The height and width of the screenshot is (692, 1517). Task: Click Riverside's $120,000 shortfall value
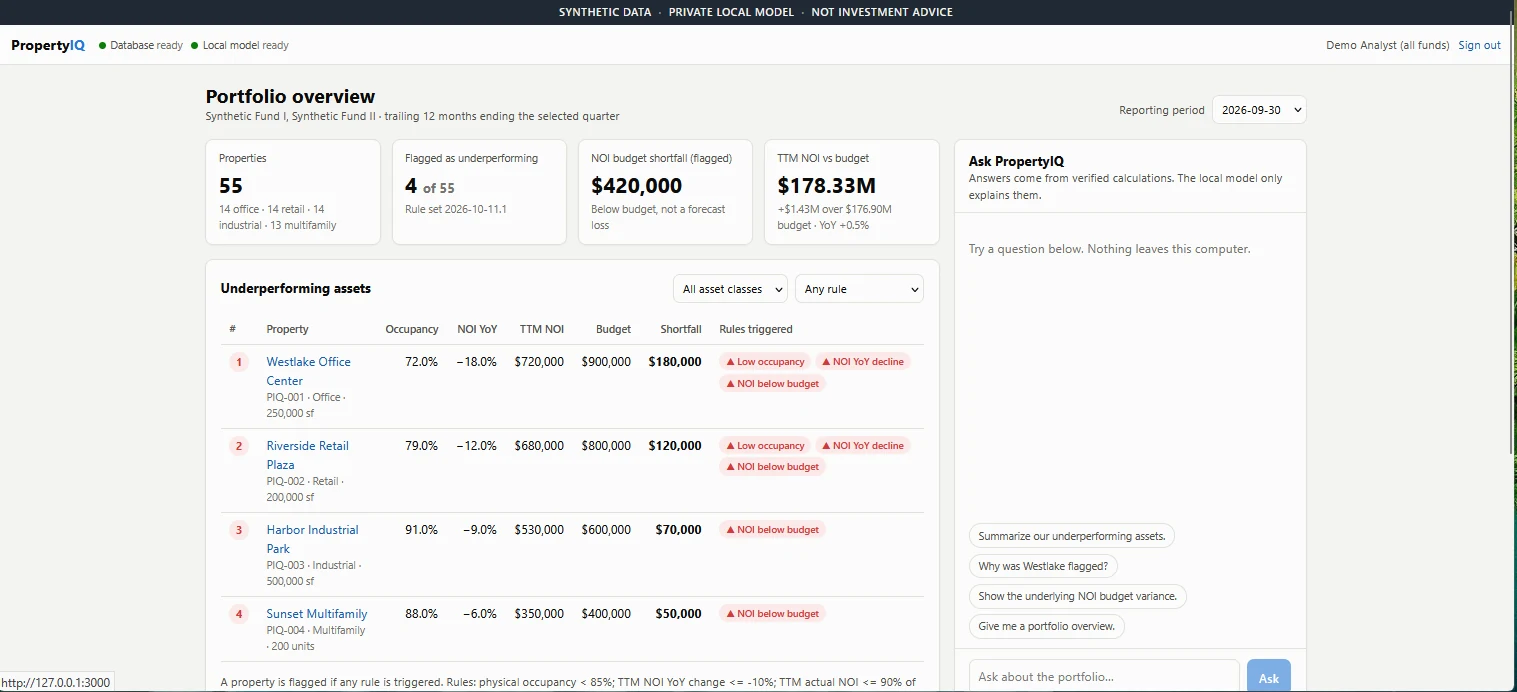(x=675, y=446)
